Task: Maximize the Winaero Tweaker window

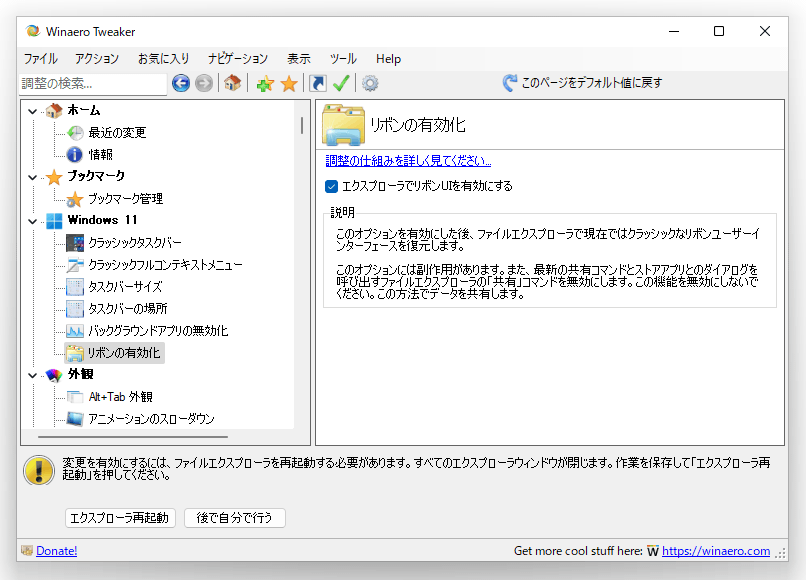Action: [x=719, y=31]
